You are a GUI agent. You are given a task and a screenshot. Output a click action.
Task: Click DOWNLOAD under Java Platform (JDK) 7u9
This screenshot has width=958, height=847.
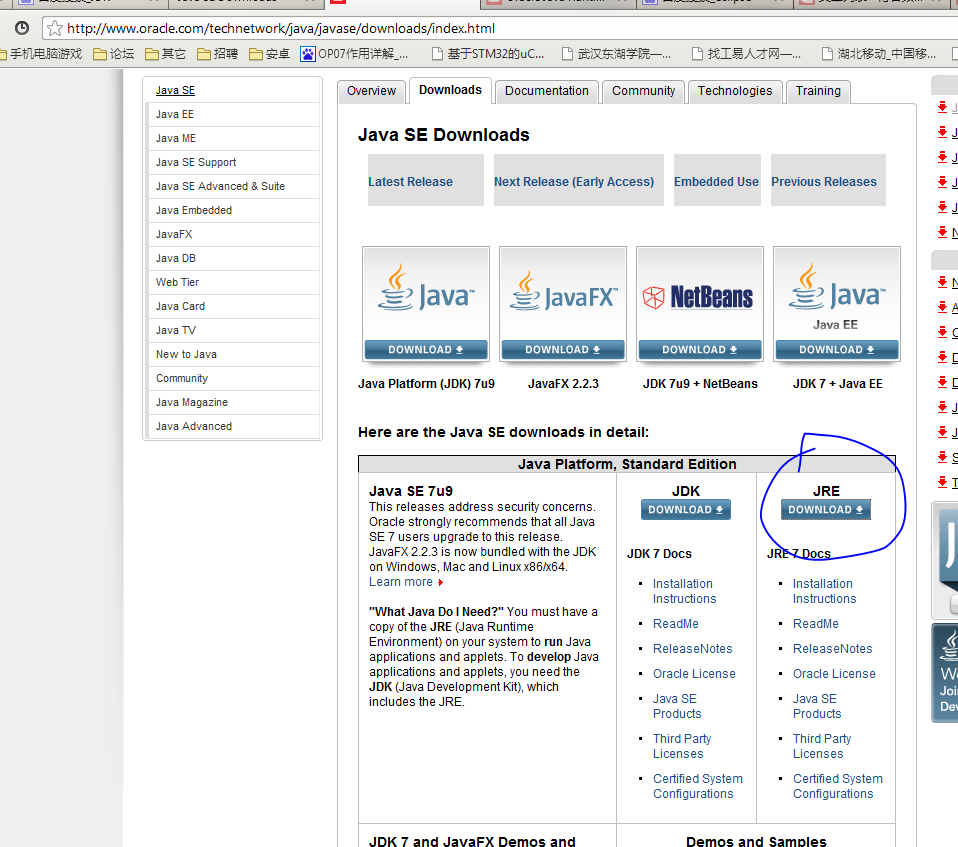click(426, 350)
